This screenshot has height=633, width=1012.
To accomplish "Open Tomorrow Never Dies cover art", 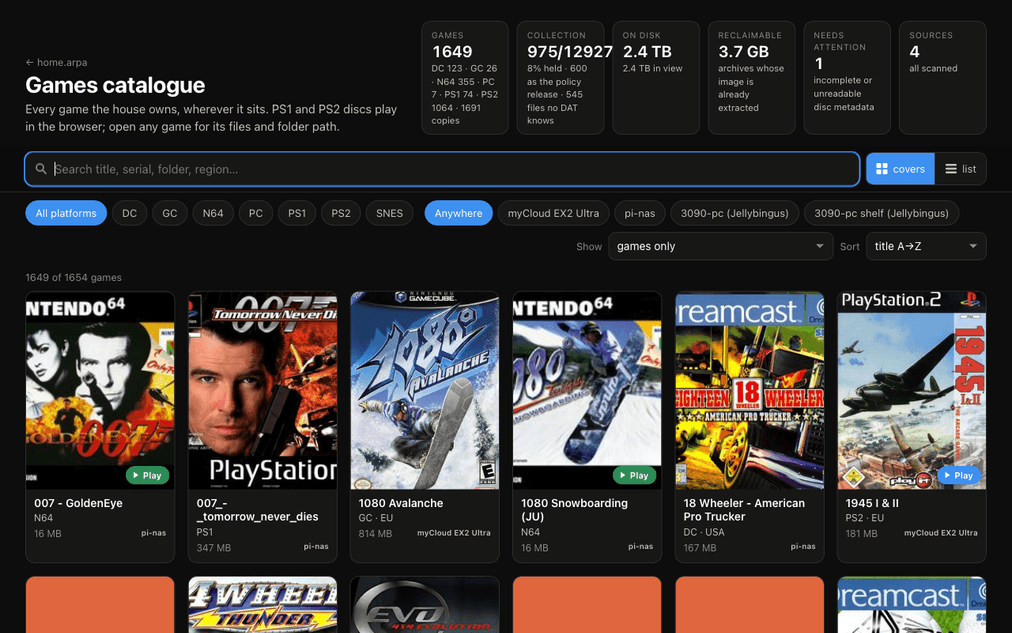I will pyautogui.click(x=263, y=390).
